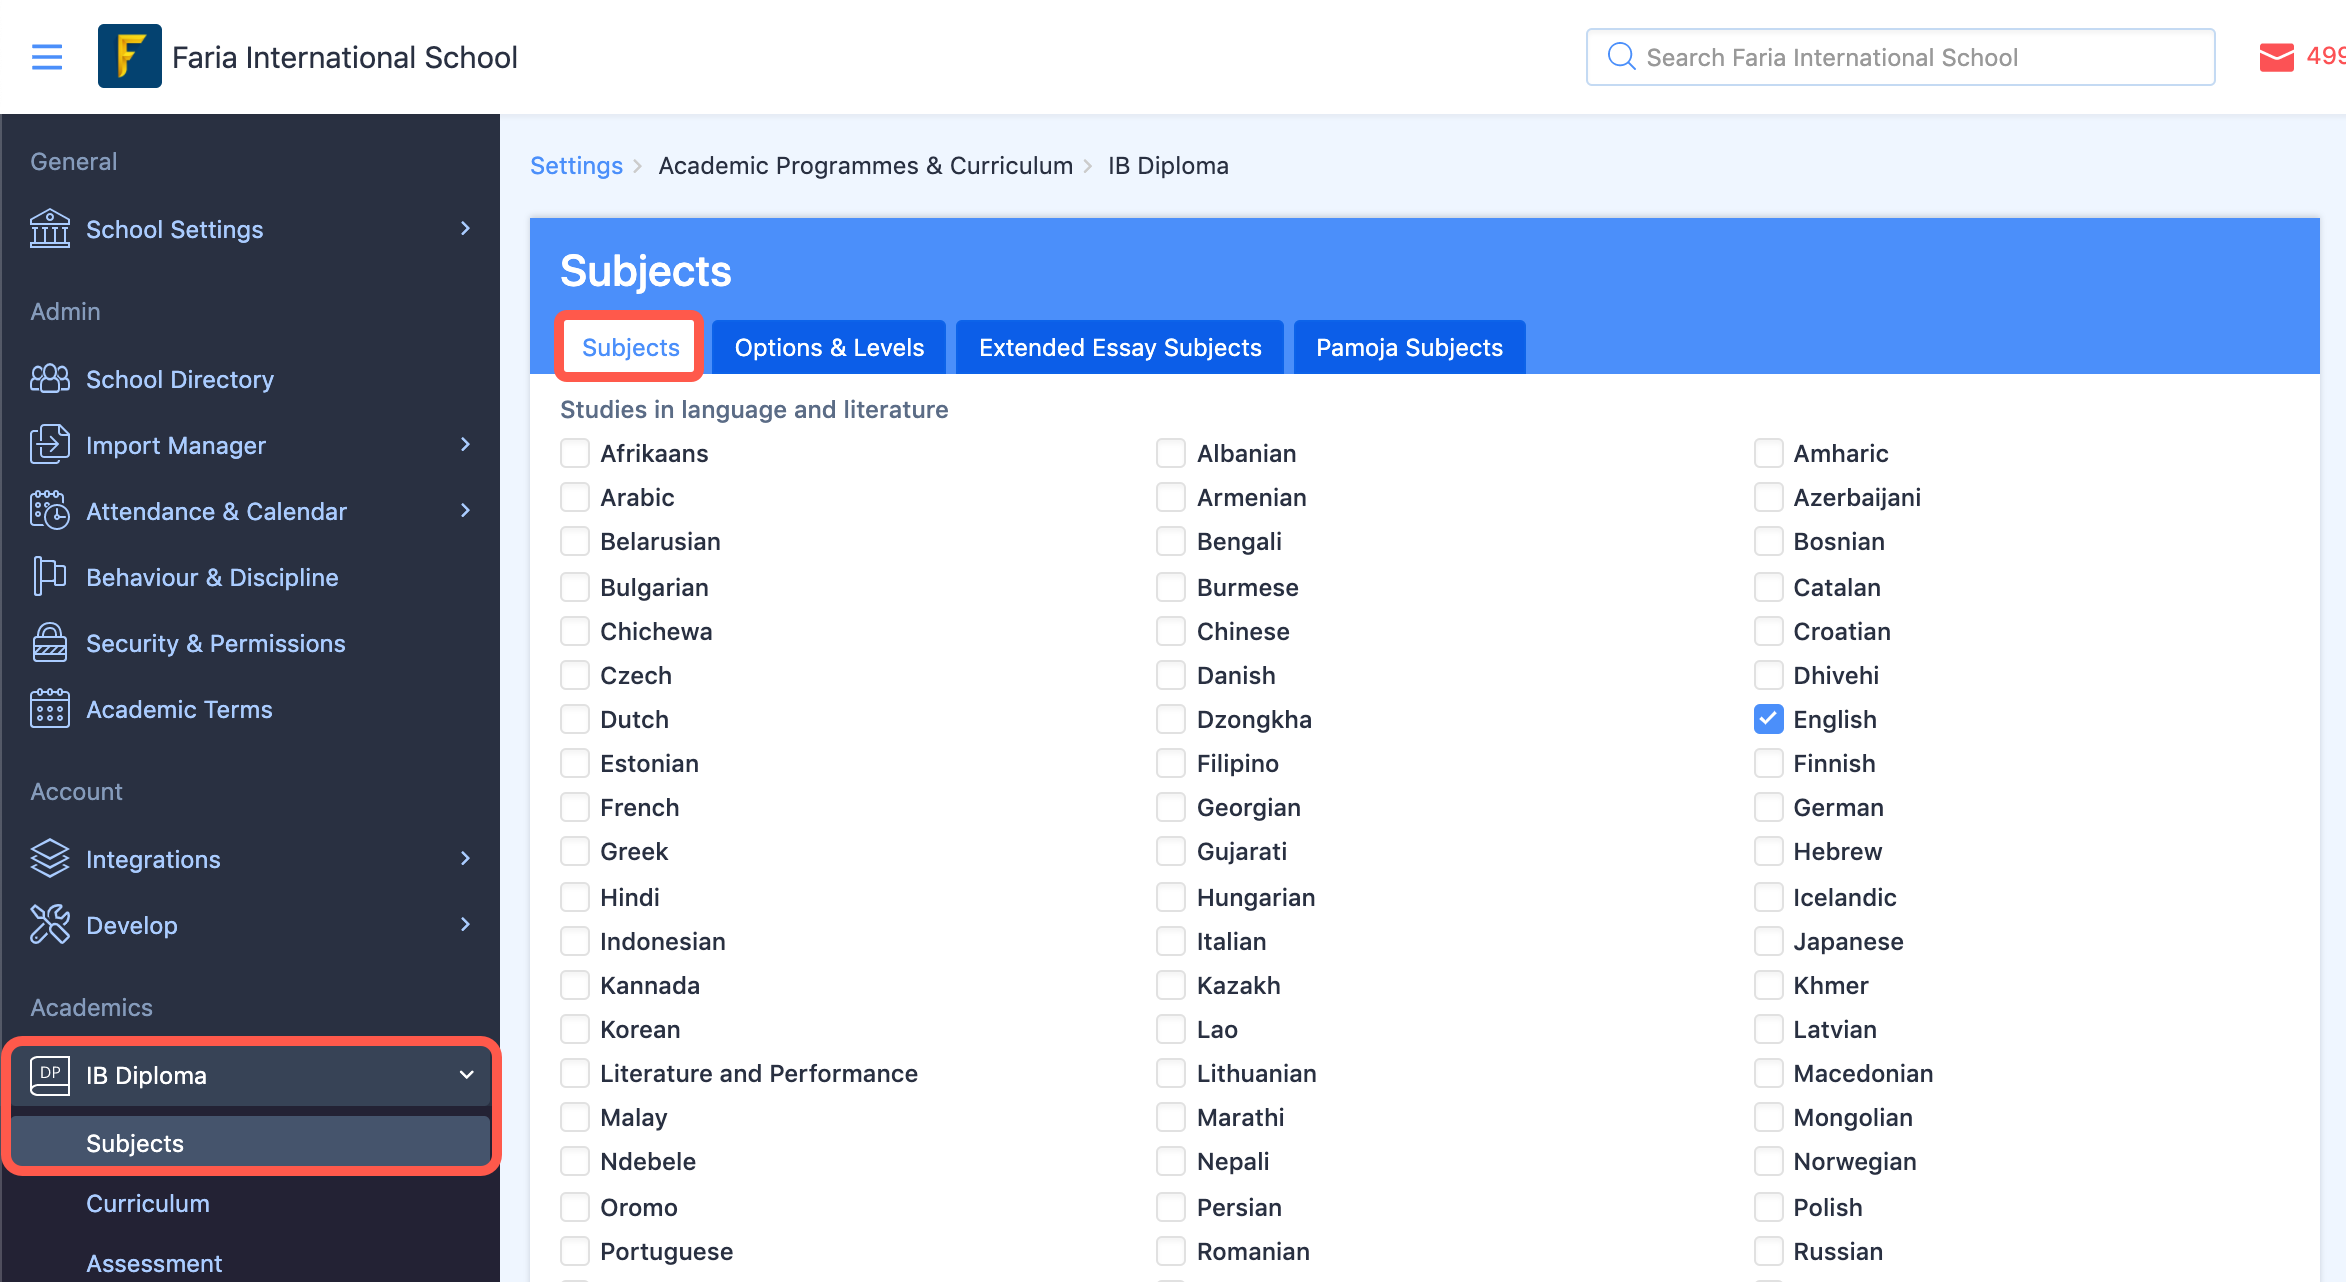Switch to Options & Levels tab

point(829,347)
